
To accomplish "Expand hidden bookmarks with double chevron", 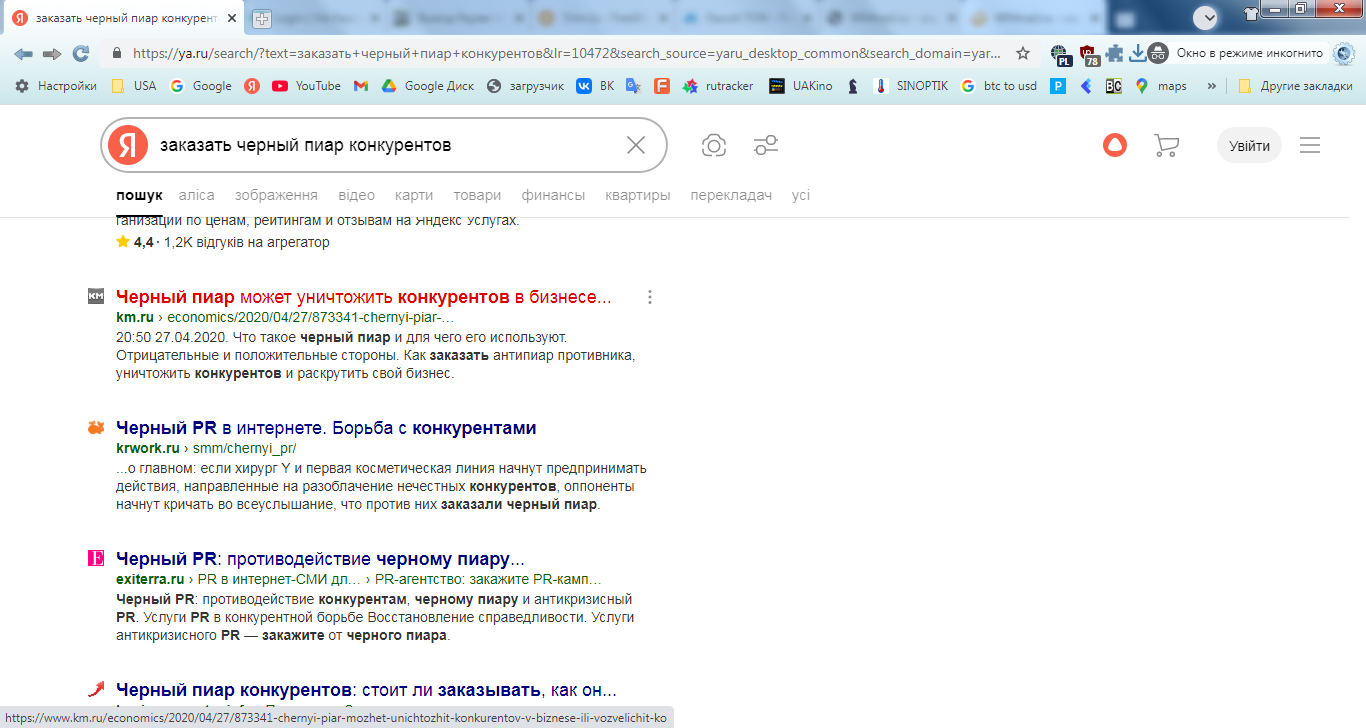I will (x=1212, y=86).
